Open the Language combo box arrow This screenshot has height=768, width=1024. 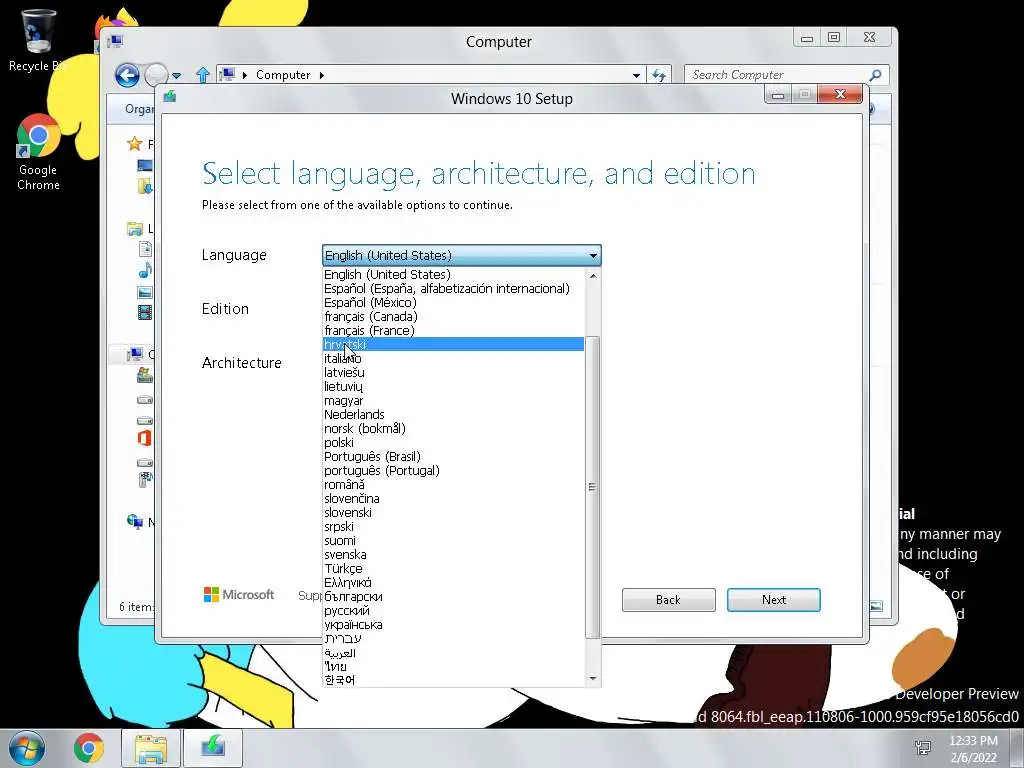tap(593, 255)
